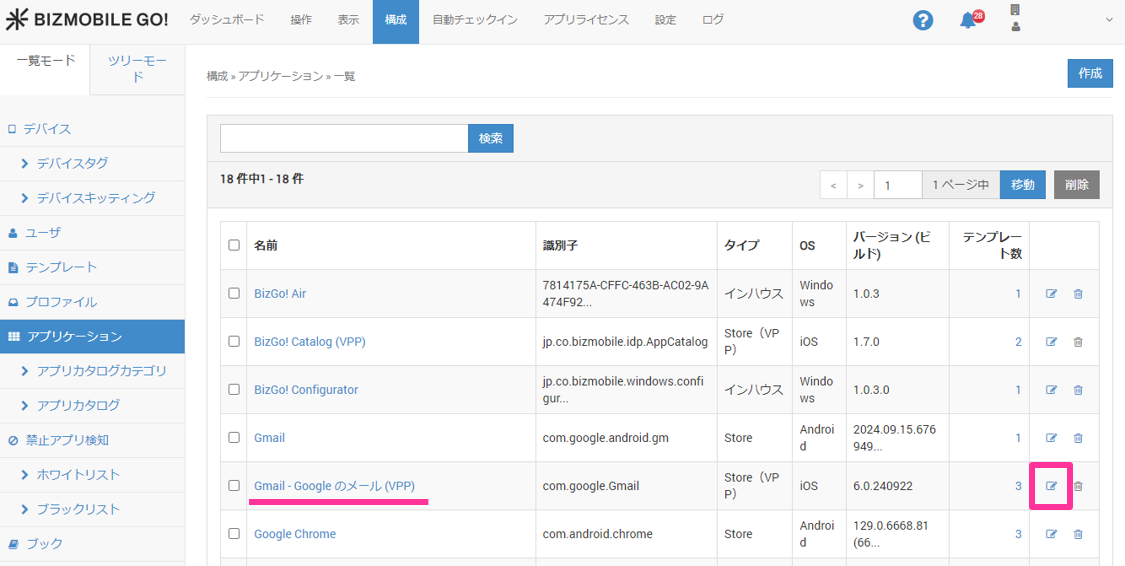
Task: Click the help question mark icon
Action: 923,20
